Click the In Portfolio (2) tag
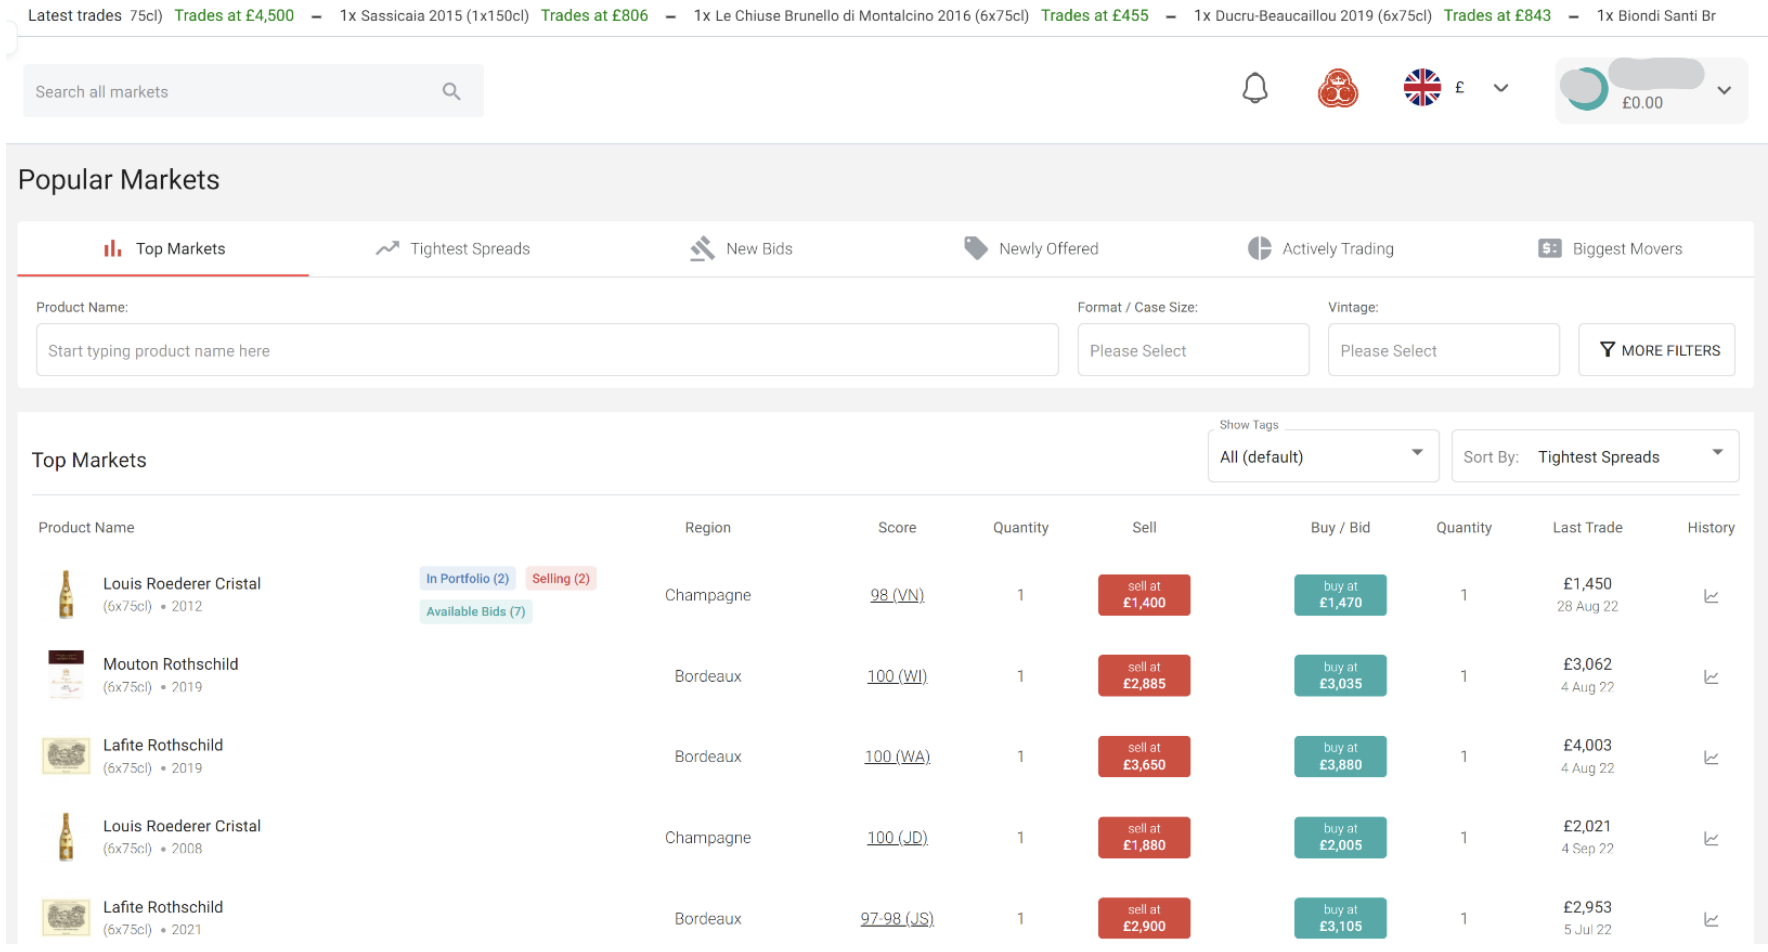This screenshot has height=952, width=1768. tap(467, 579)
